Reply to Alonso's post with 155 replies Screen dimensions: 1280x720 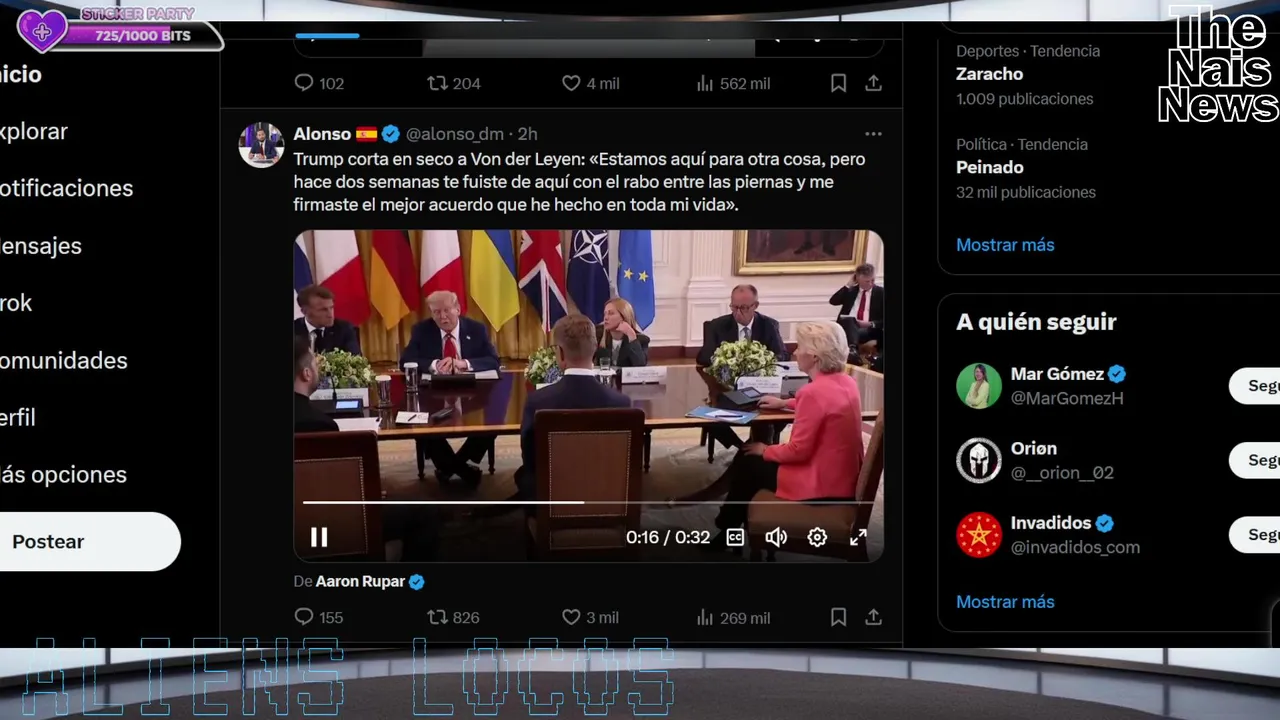click(319, 618)
